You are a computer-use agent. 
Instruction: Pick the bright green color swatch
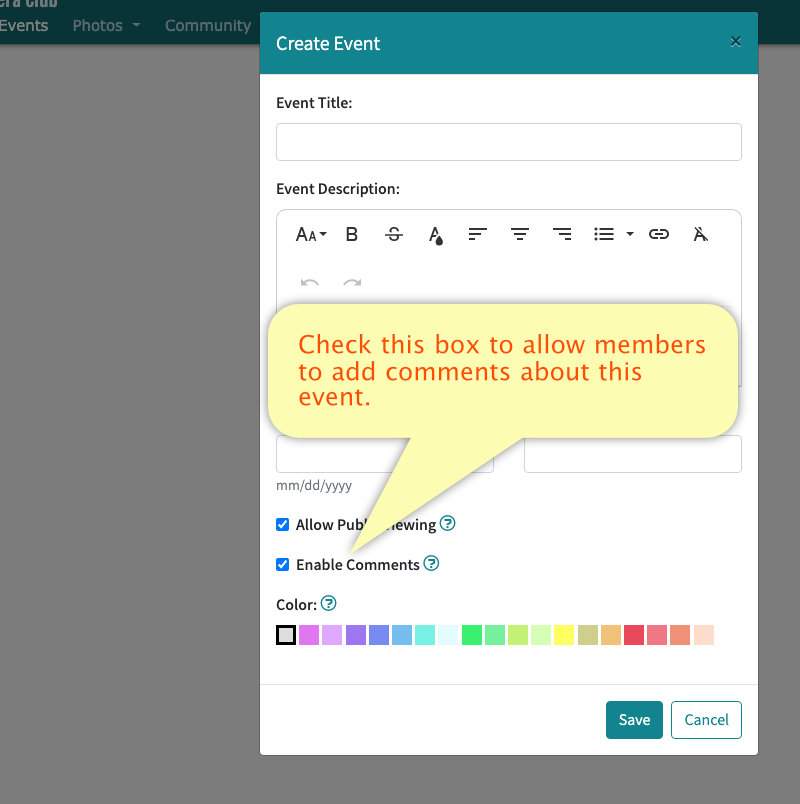tap(472, 635)
